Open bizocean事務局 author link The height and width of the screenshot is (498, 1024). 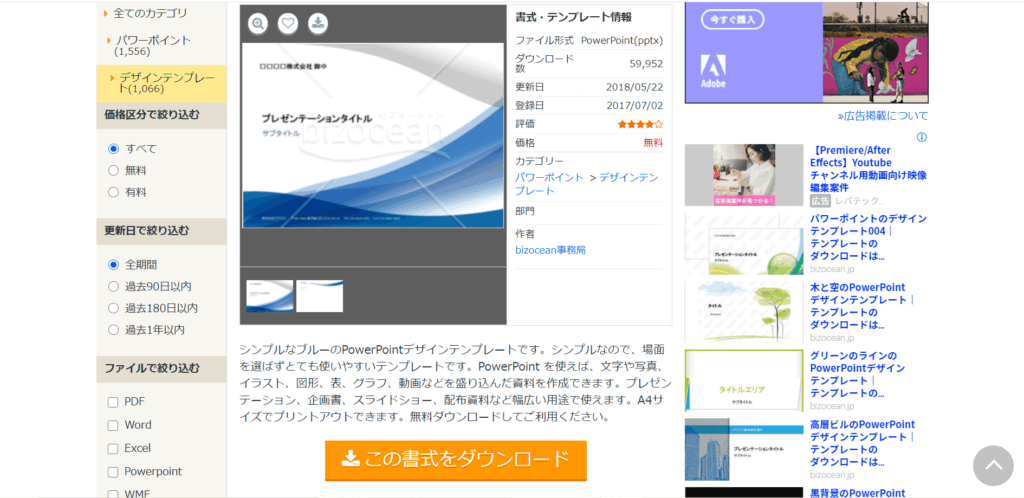tap(551, 250)
